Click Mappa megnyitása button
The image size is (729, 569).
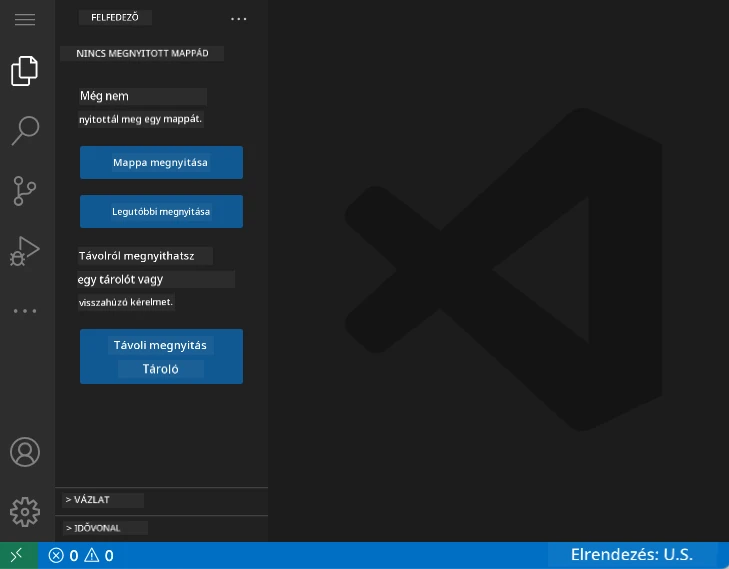161,162
